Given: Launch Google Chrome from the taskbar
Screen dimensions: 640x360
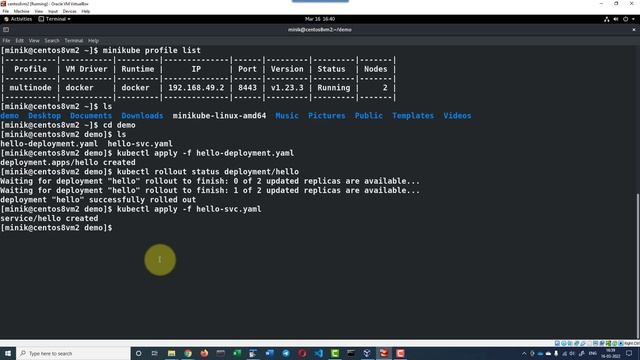Looking at the screenshot, I should (188, 353).
